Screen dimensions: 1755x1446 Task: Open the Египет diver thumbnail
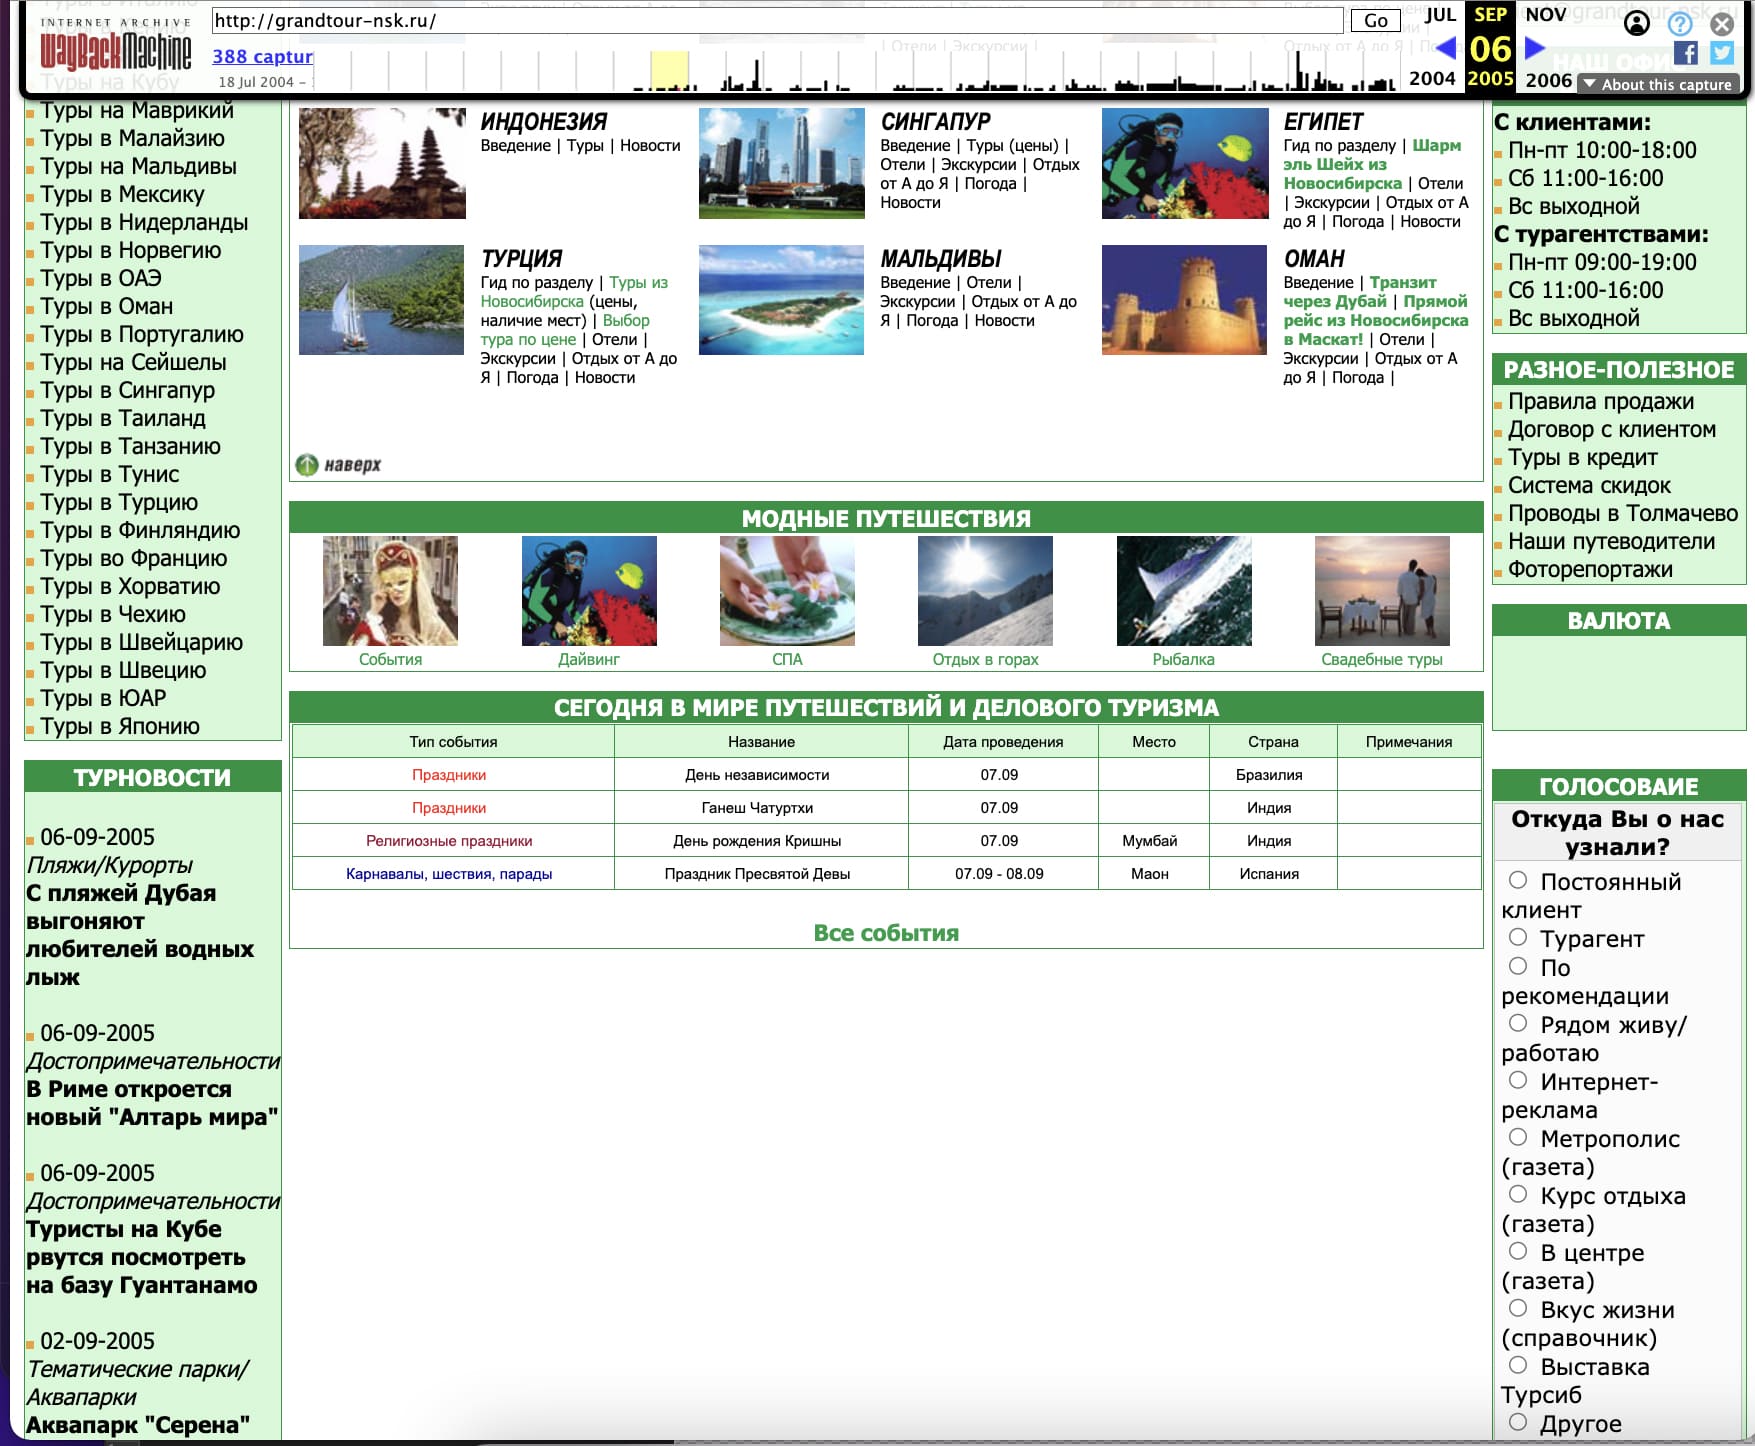tap(1185, 163)
